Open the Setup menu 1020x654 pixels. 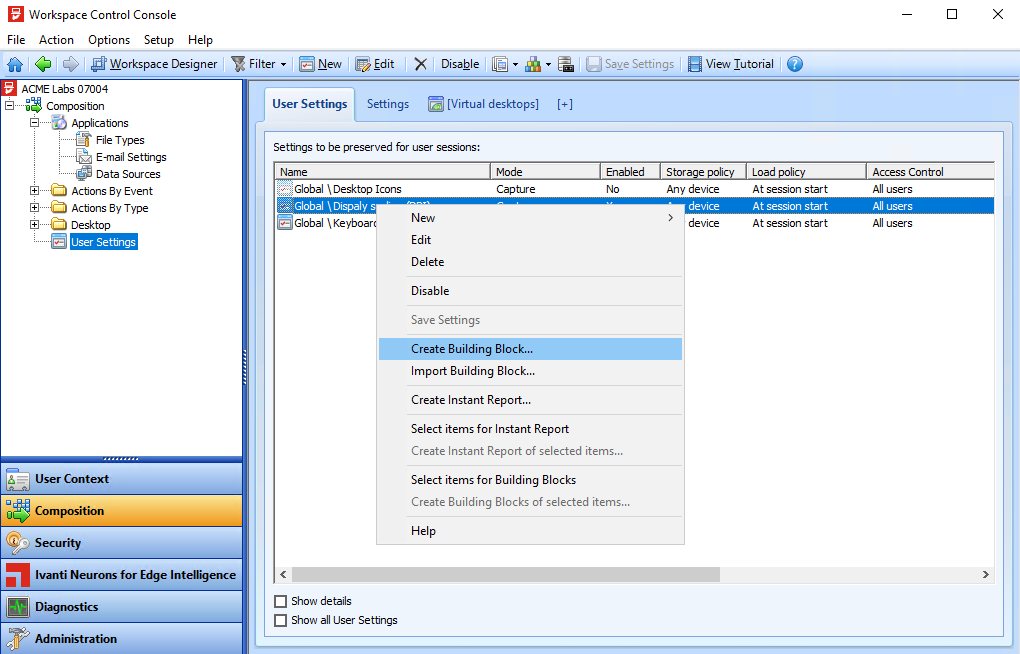coord(159,40)
